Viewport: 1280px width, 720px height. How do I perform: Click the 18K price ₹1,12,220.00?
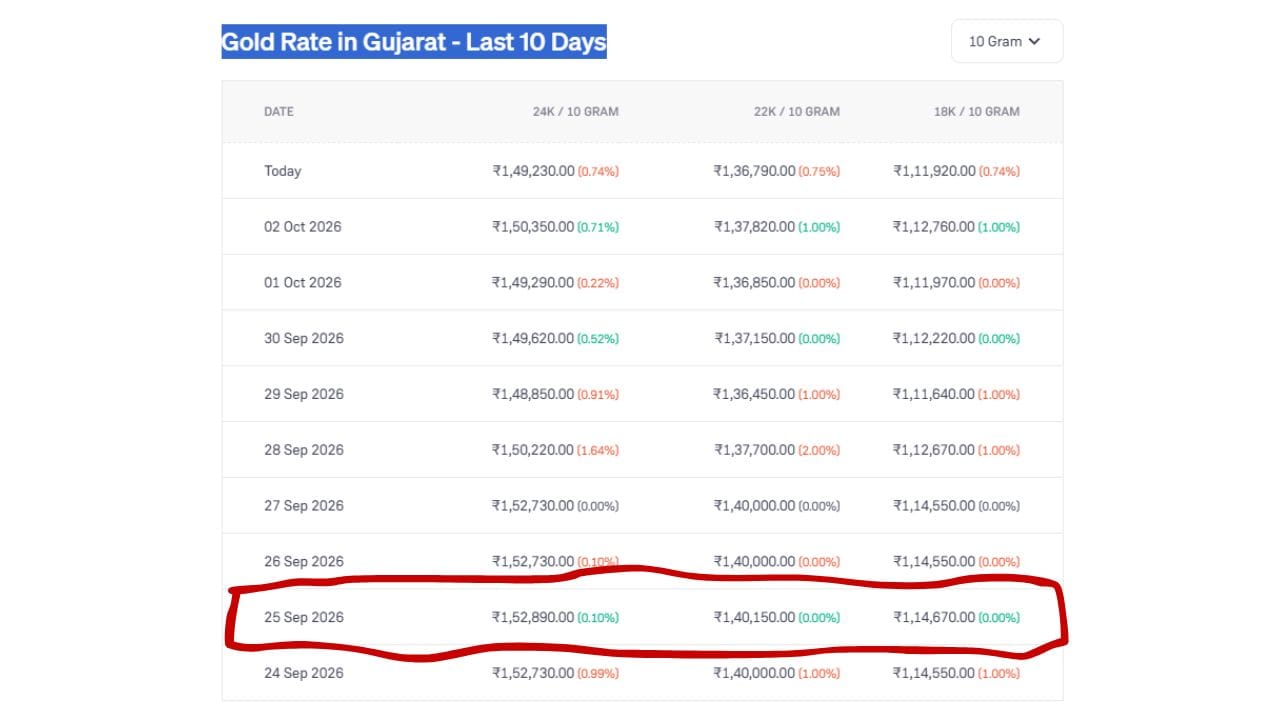(934, 339)
